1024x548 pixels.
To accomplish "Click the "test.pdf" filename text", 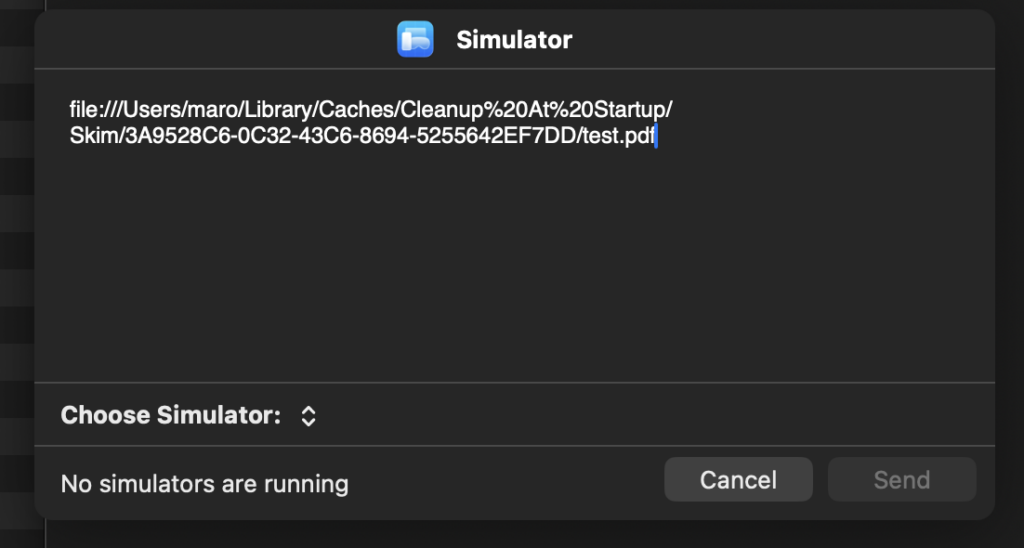I will 616,137.
